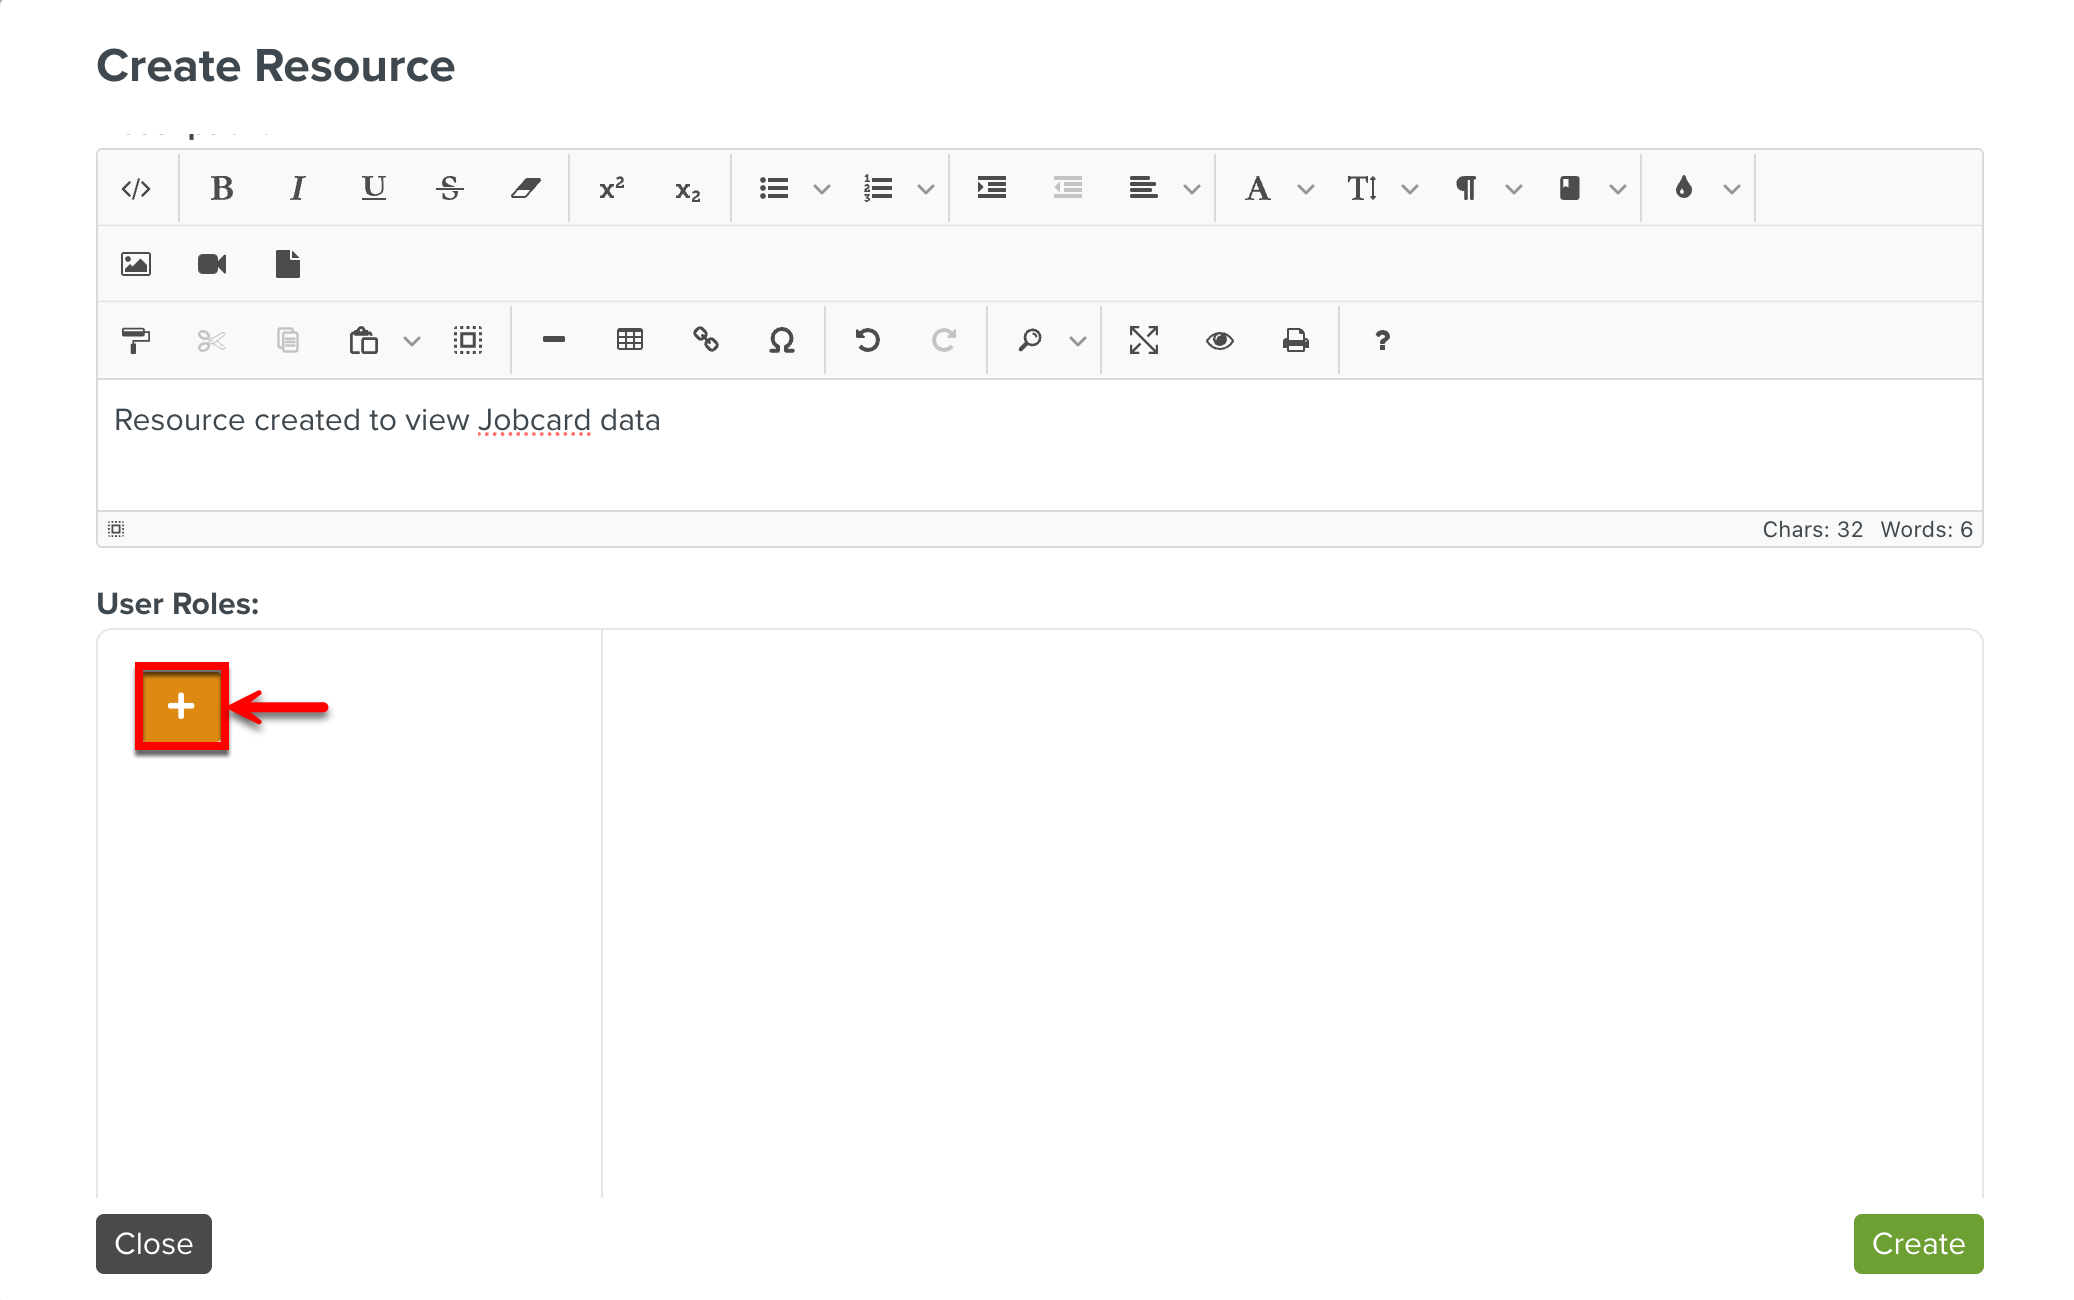Open the editor help question mark
The image size is (2074, 1300).
point(1383,340)
